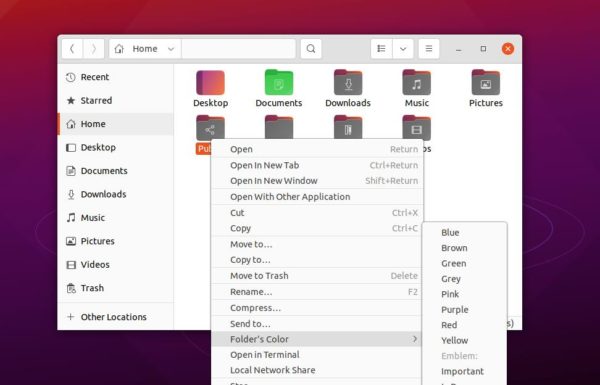
Task: Open the view options dropdown arrow
Action: tap(403, 49)
